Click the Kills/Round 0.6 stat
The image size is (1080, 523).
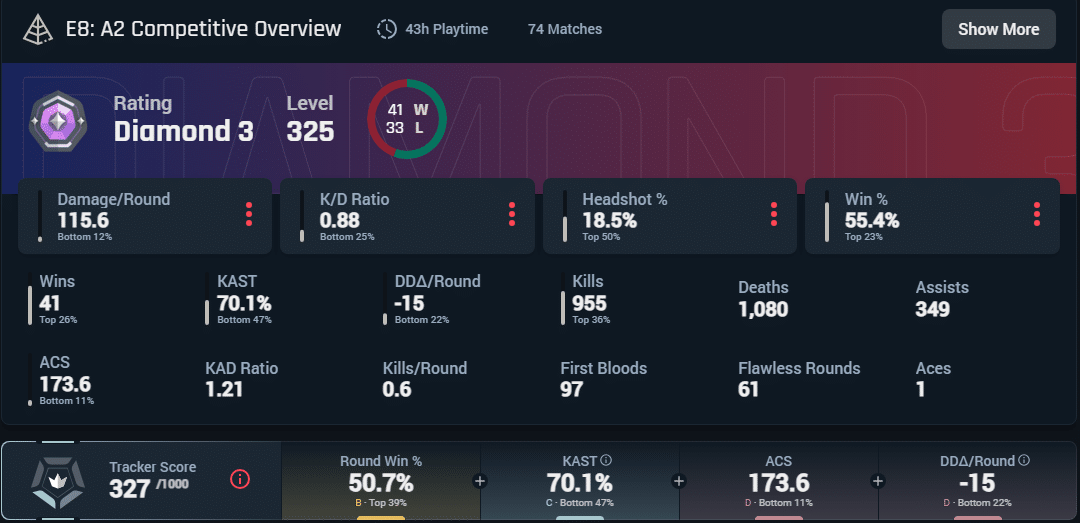(425, 379)
